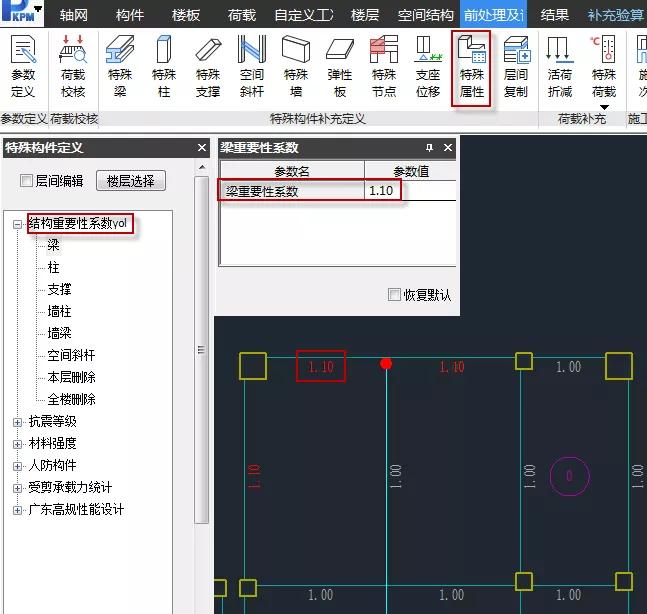Click the red node on top beam
The image size is (647, 614).
point(386,364)
